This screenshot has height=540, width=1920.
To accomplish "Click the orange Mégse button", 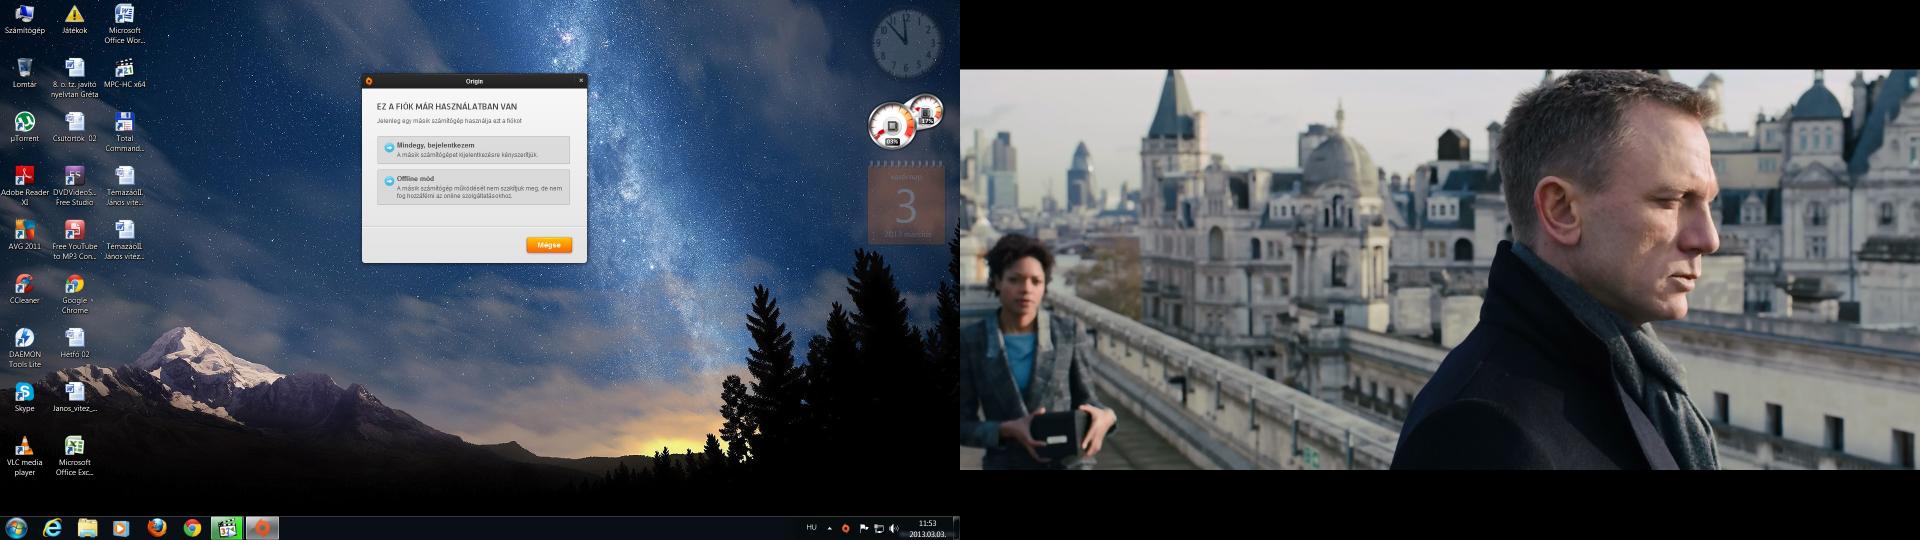I will [x=549, y=245].
